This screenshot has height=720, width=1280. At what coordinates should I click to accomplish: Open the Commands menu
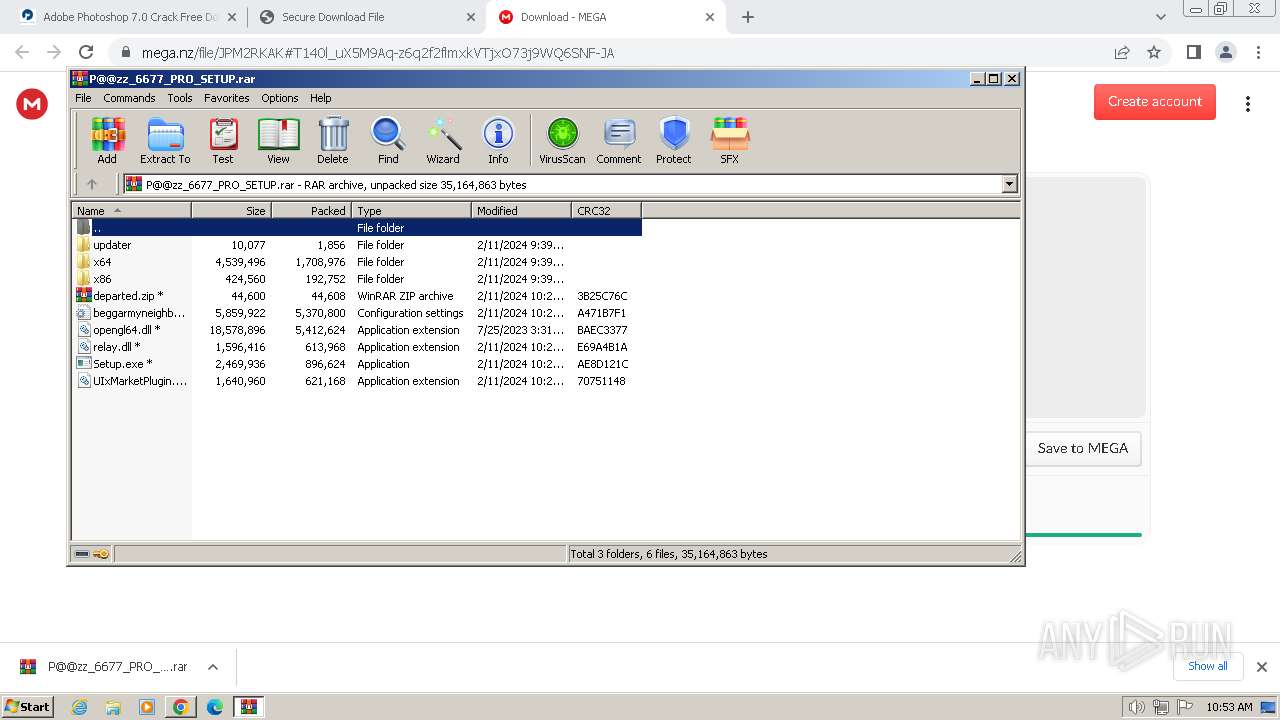(129, 98)
